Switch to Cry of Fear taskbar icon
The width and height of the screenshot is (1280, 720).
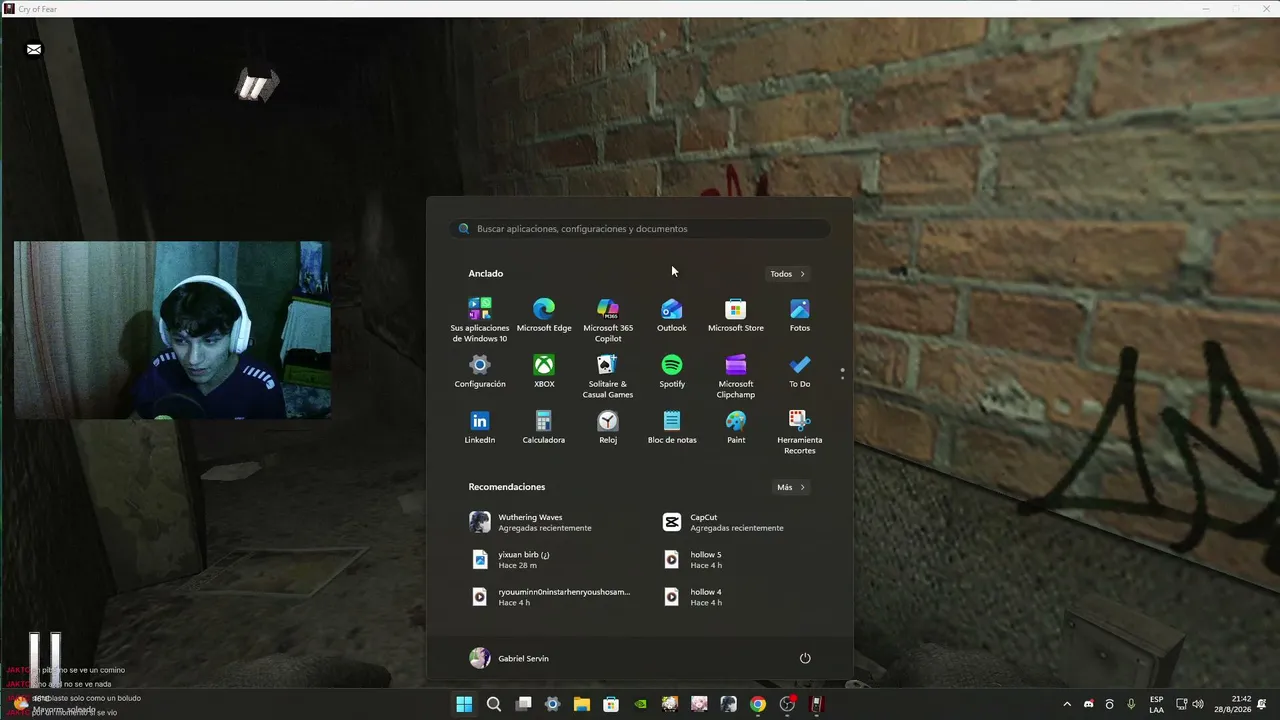click(817, 704)
